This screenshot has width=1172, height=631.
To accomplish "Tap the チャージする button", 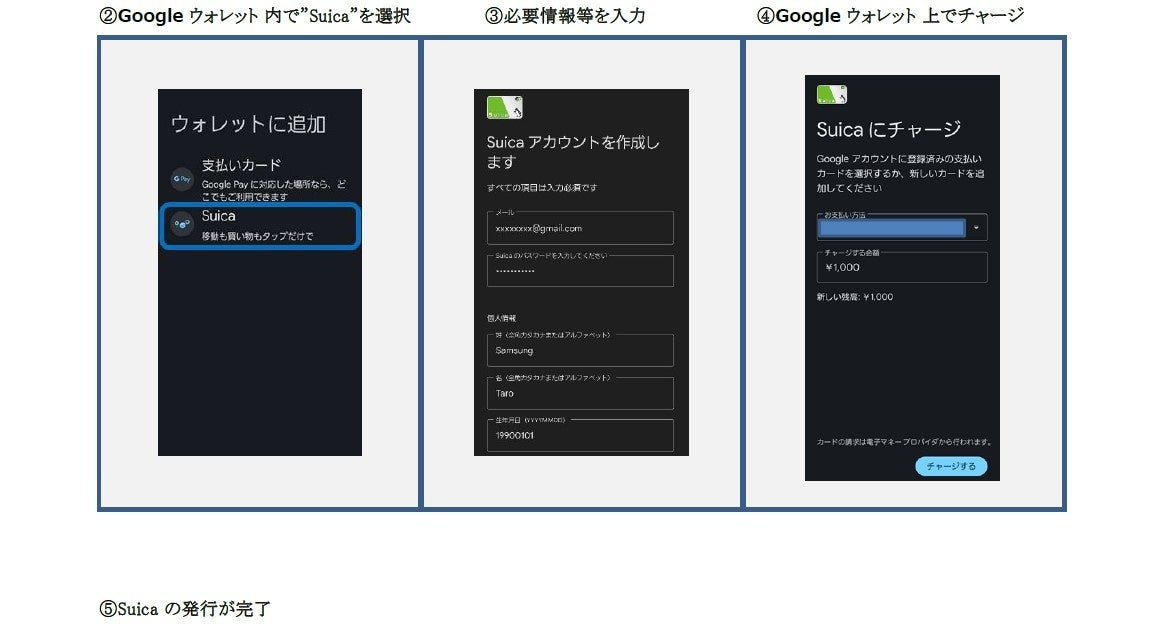I will (x=951, y=466).
